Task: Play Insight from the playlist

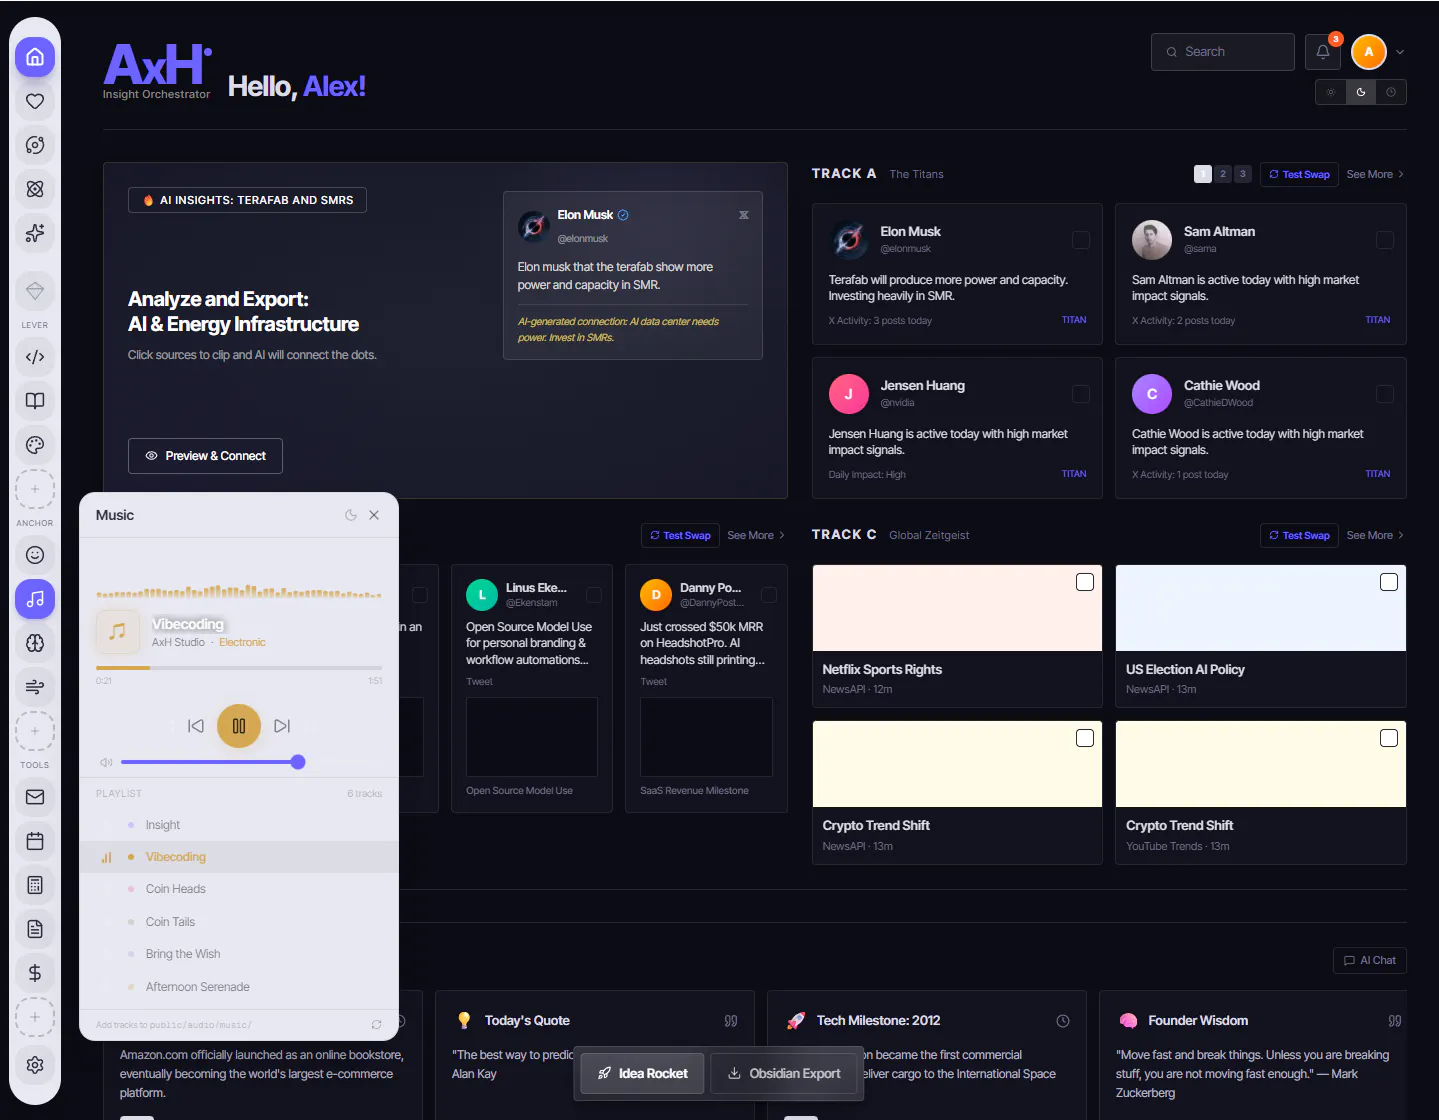Action: pos(239,825)
